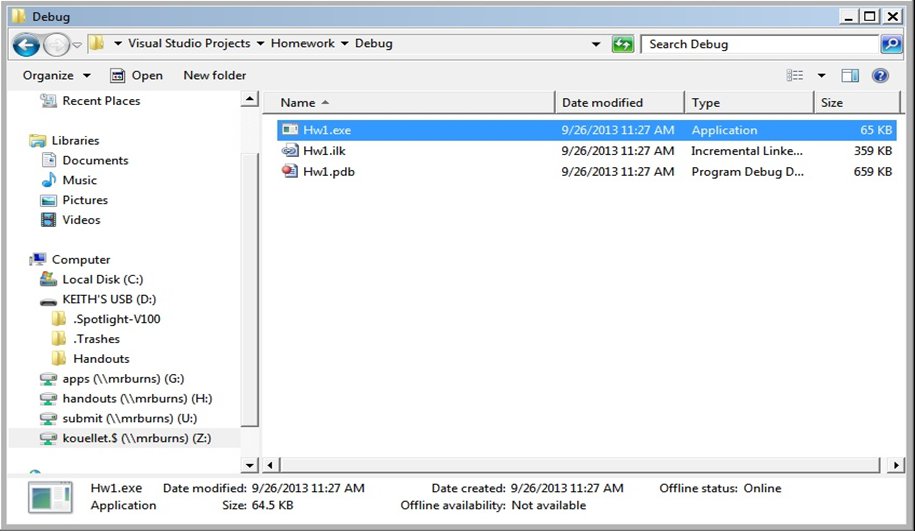Image resolution: width=915 pixels, height=531 pixels.
Task: Click Hw1.exe thumbnail in details pane
Action: [50, 498]
